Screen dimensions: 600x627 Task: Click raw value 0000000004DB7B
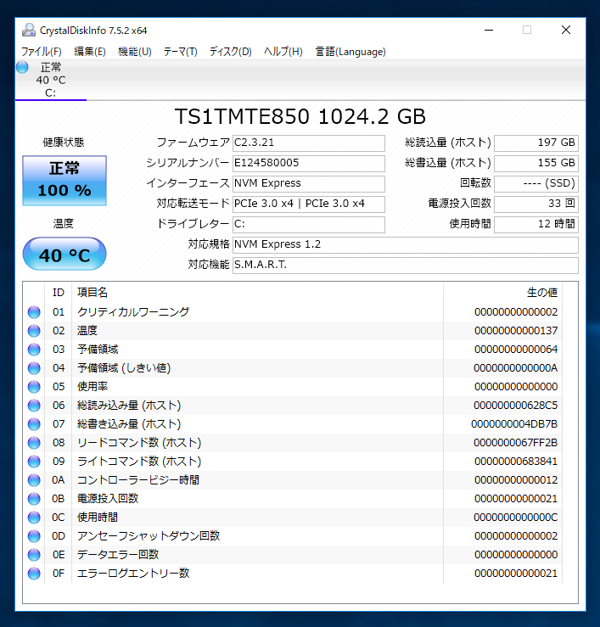[x=514, y=424]
